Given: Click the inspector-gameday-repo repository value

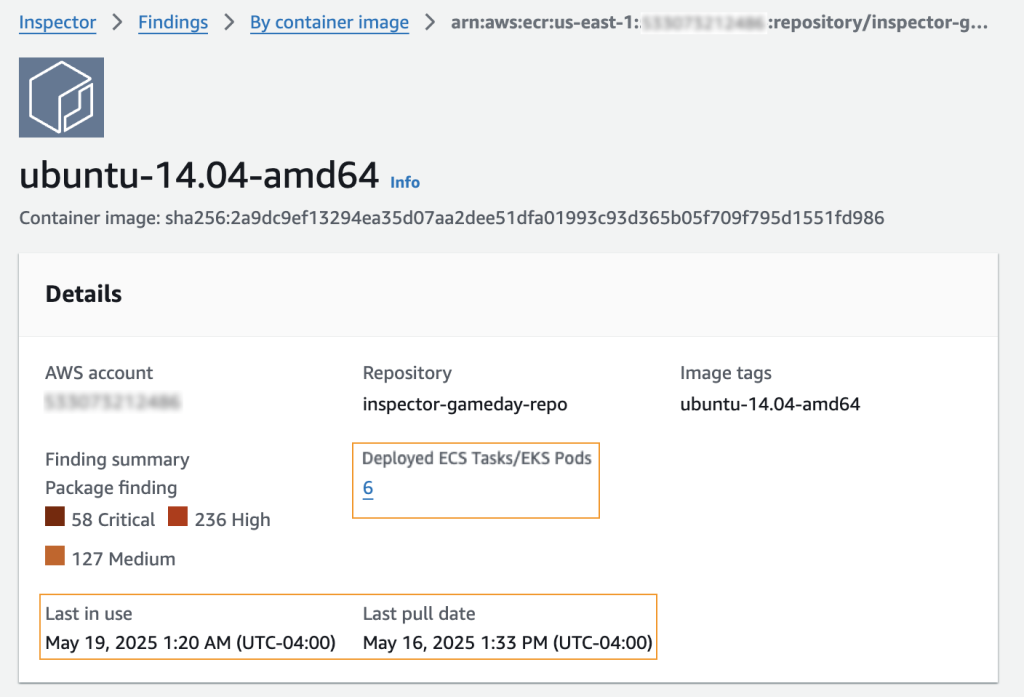Looking at the screenshot, I should click(x=465, y=404).
